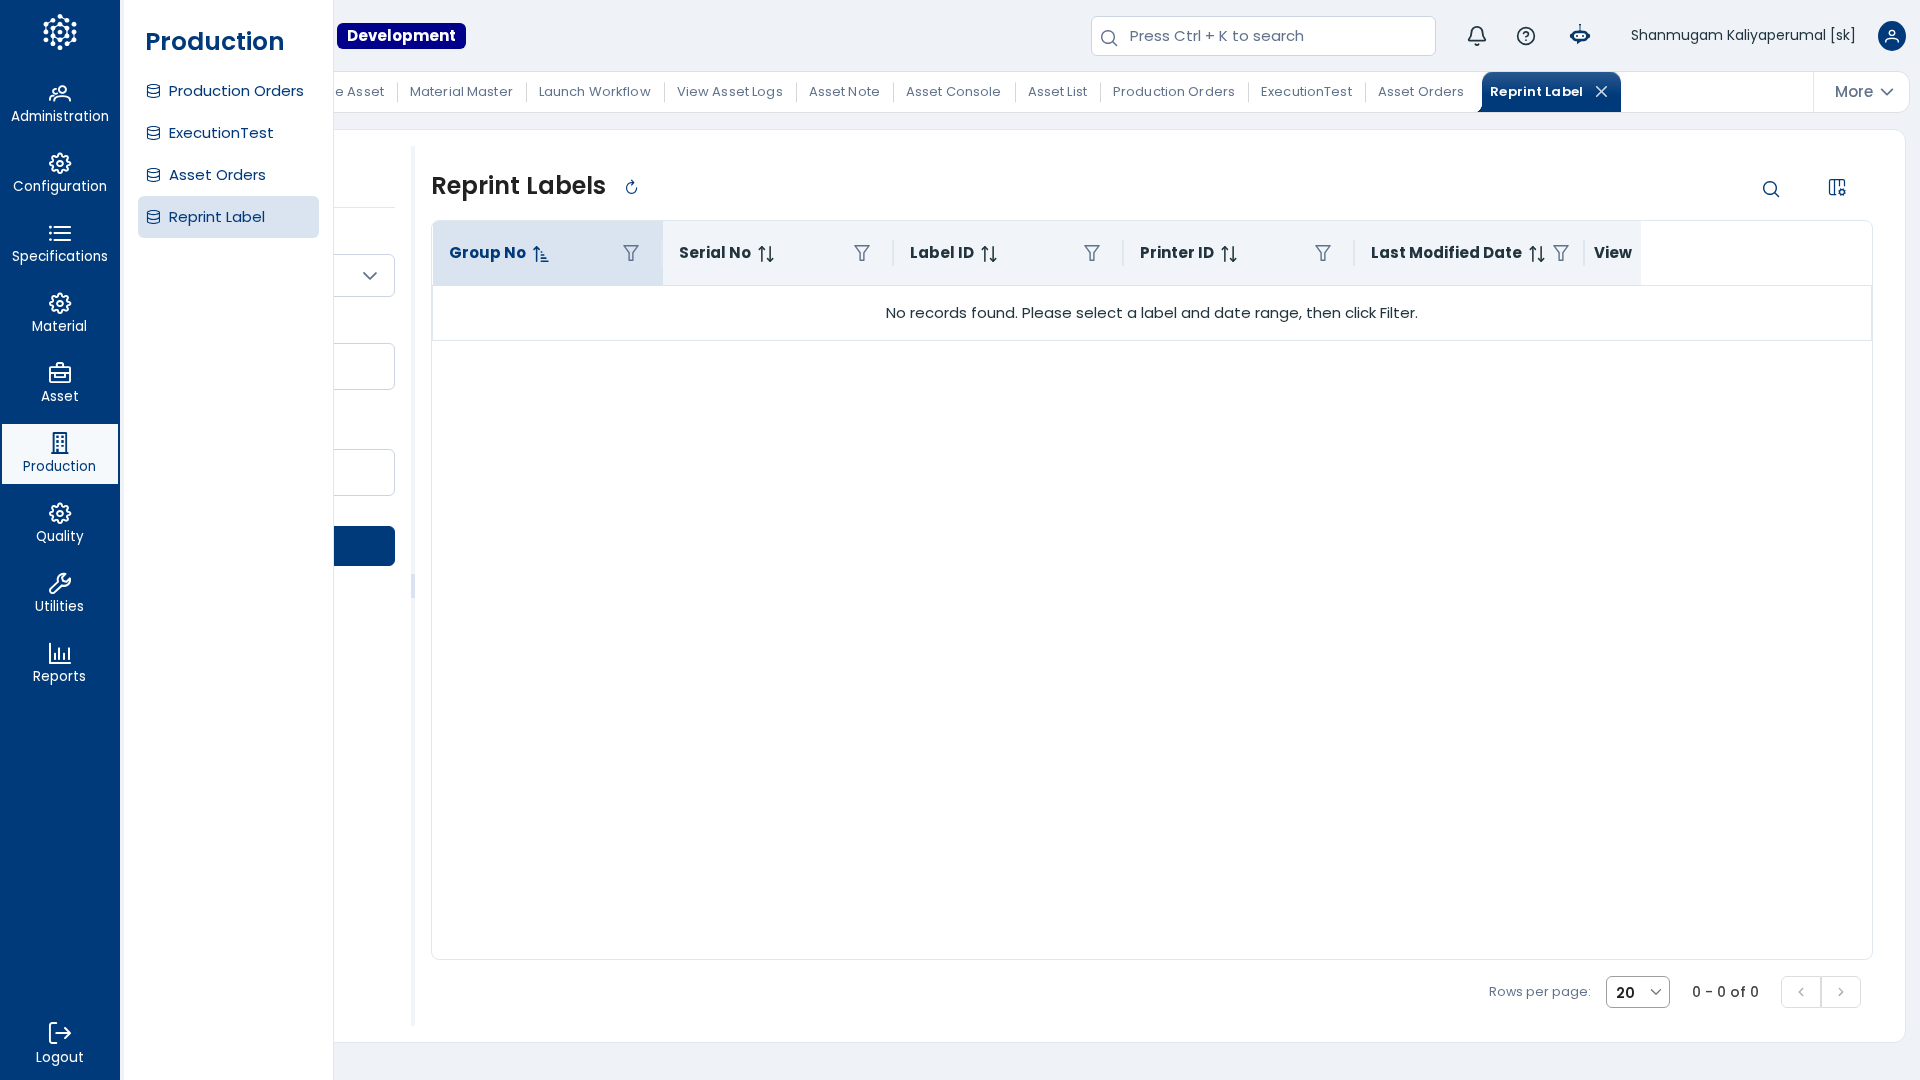Click the user name Shanmugam Kaliyaperumal
The image size is (1920, 1080).
point(1743,36)
